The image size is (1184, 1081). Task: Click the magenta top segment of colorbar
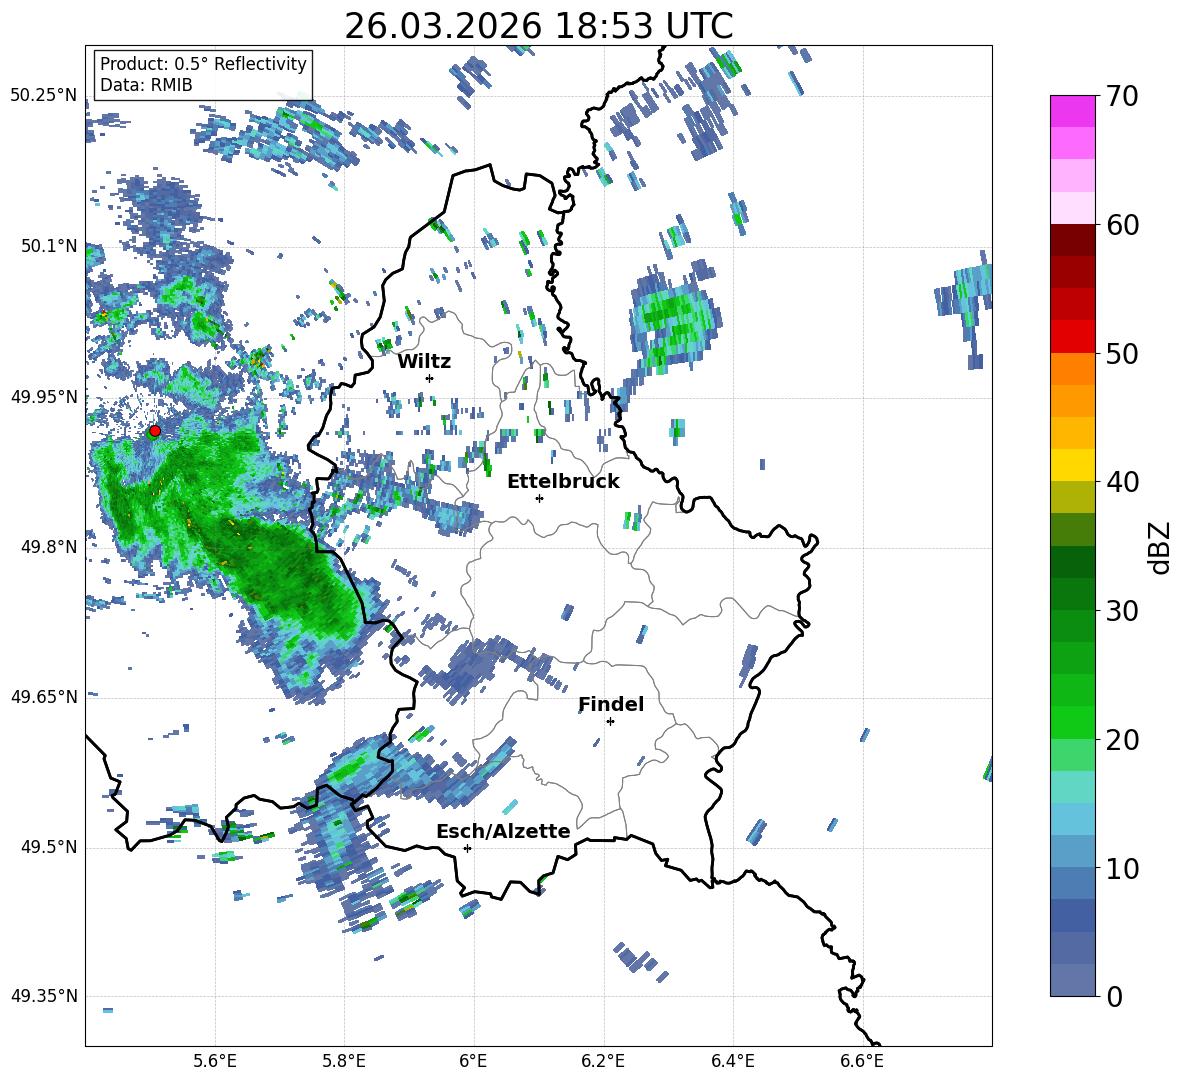(1072, 112)
